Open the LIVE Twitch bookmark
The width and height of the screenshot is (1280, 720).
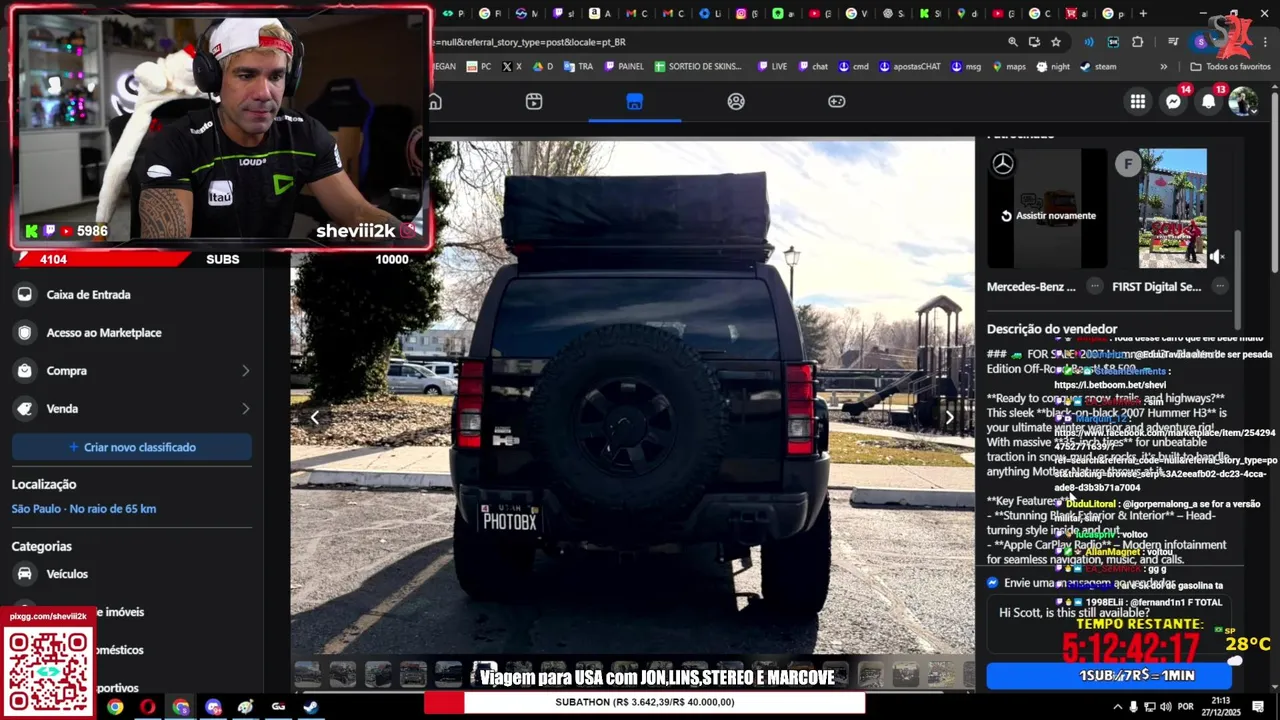772,67
